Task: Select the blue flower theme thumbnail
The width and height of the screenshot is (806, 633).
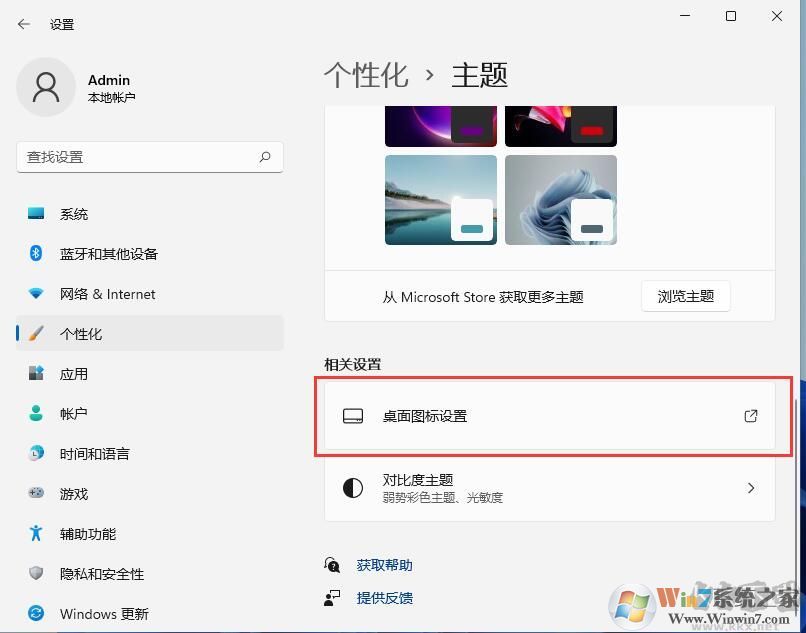Action: tap(560, 199)
